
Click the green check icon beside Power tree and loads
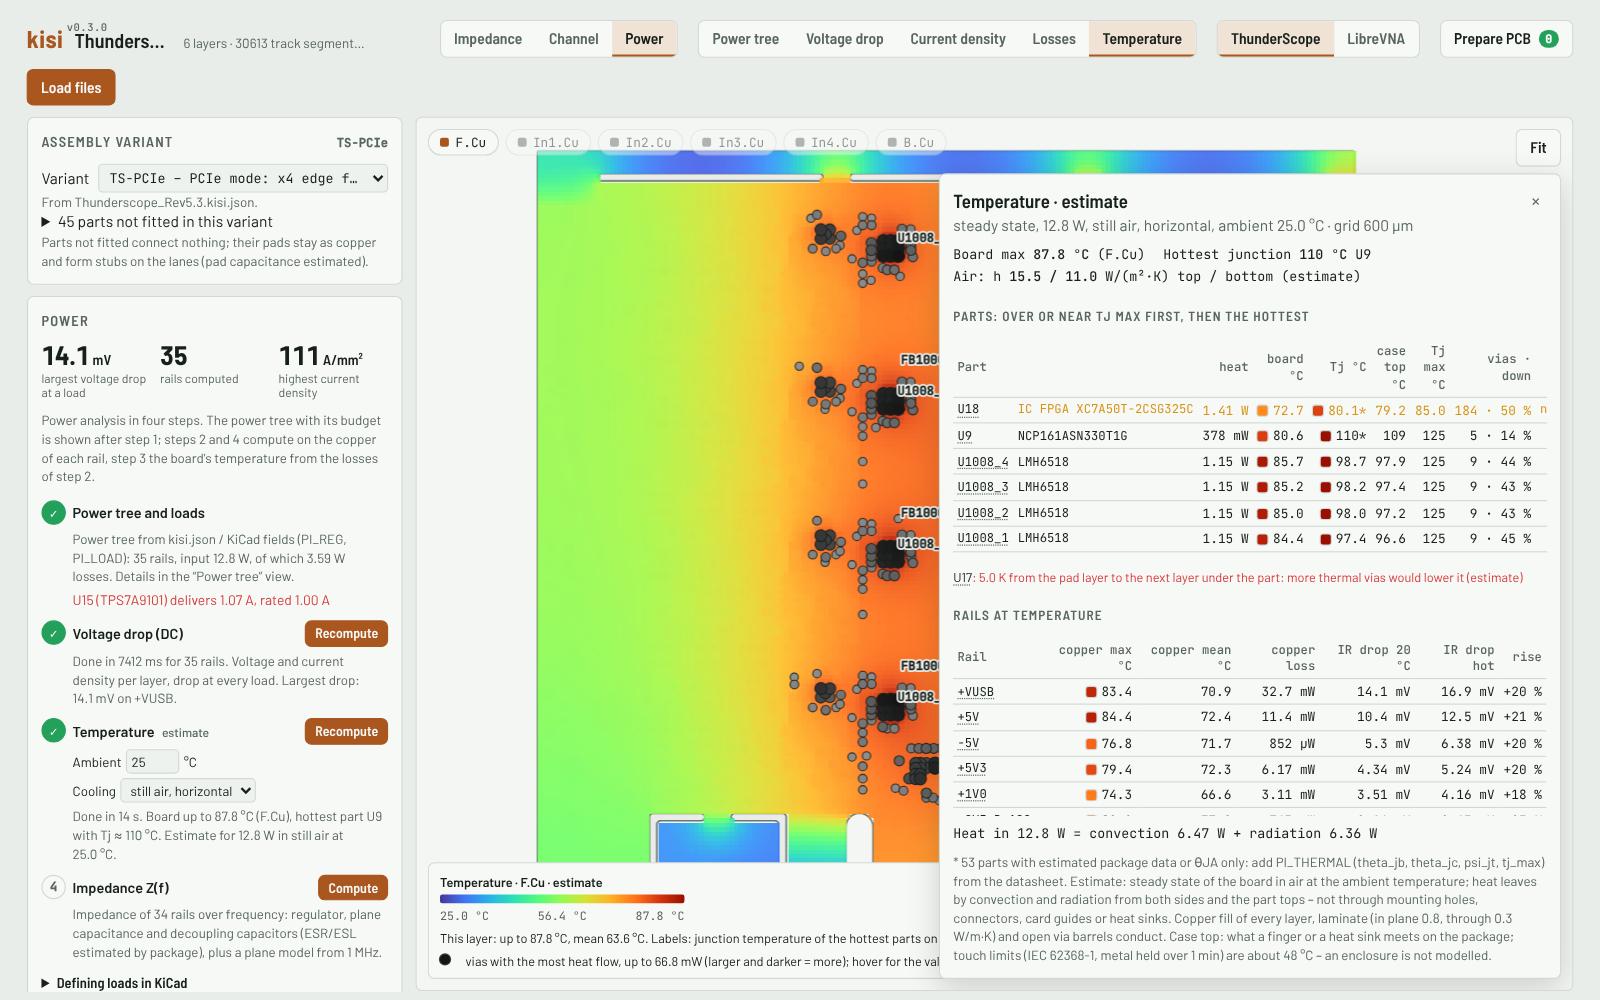[x=54, y=513]
